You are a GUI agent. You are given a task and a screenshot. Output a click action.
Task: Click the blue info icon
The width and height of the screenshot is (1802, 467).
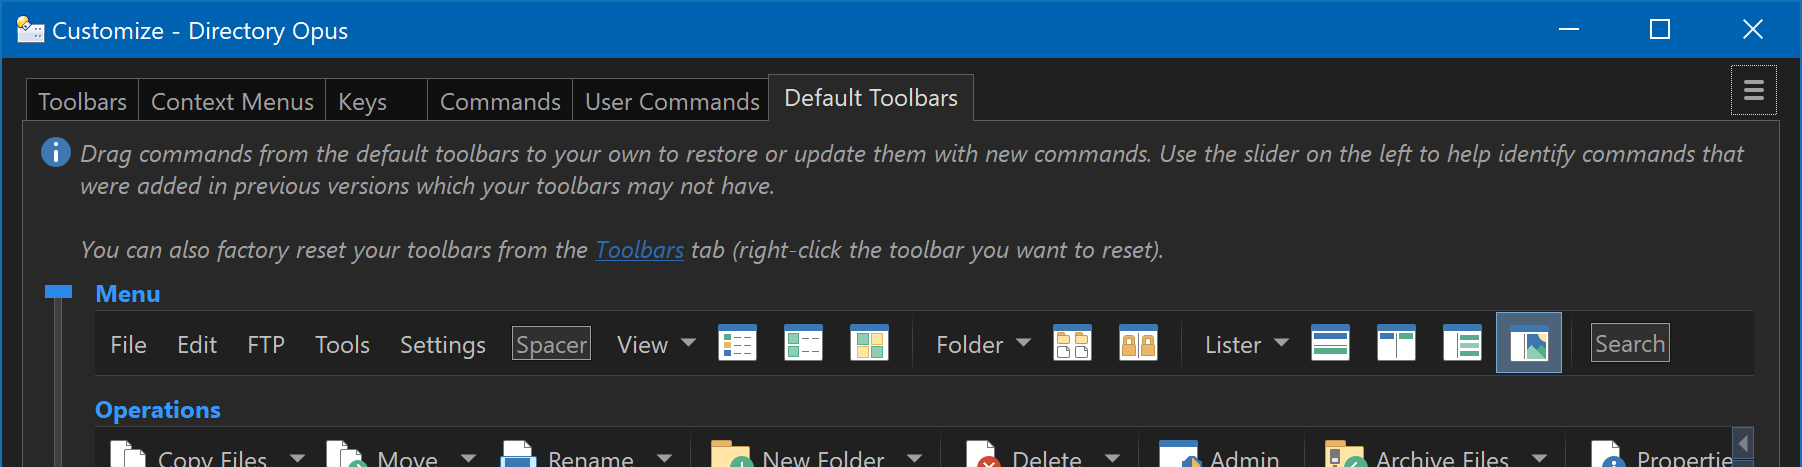pos(56,152)
